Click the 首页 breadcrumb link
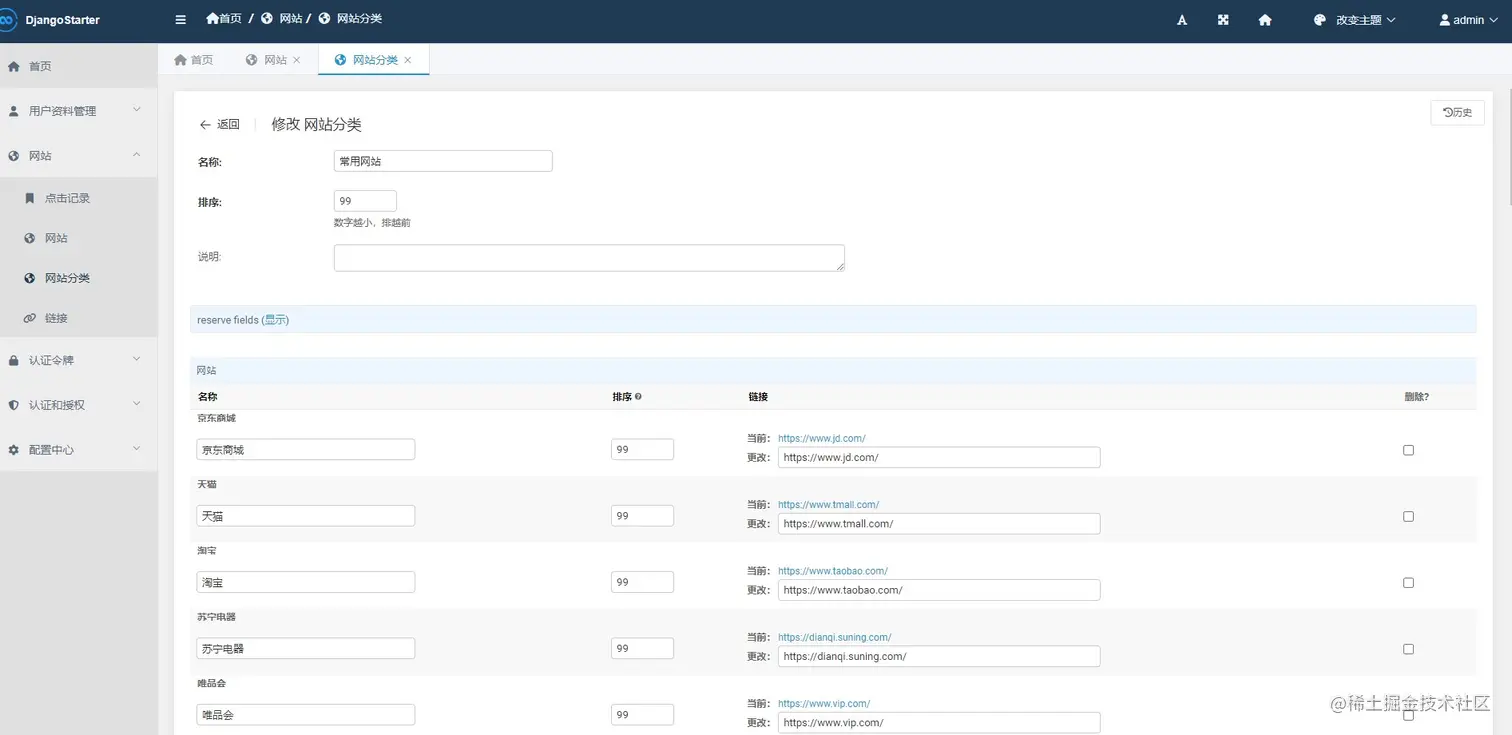Image resolution: width=1512 pixels, height=735 pixels. (x=223, y=18)
